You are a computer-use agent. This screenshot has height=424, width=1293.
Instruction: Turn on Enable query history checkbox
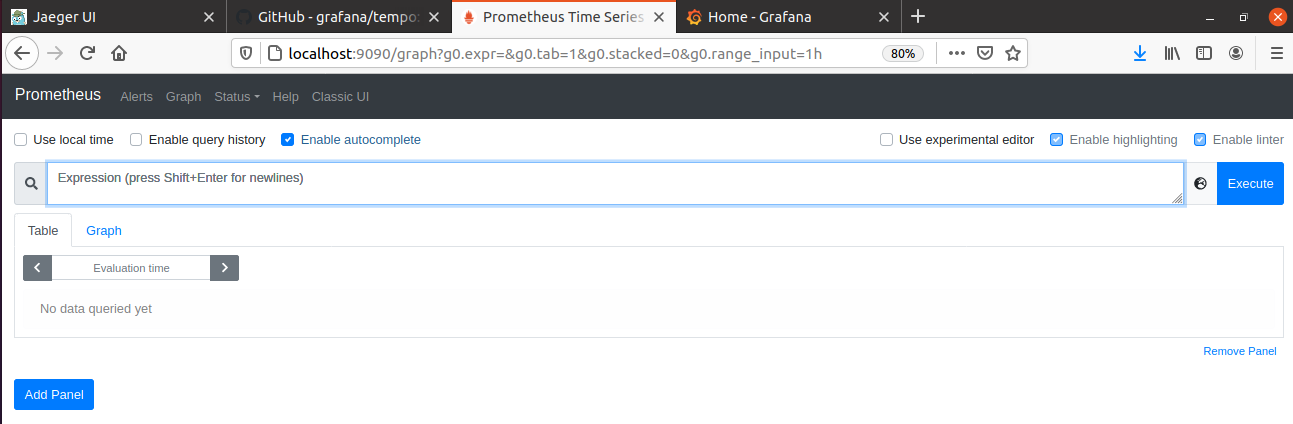coord(136,140)
